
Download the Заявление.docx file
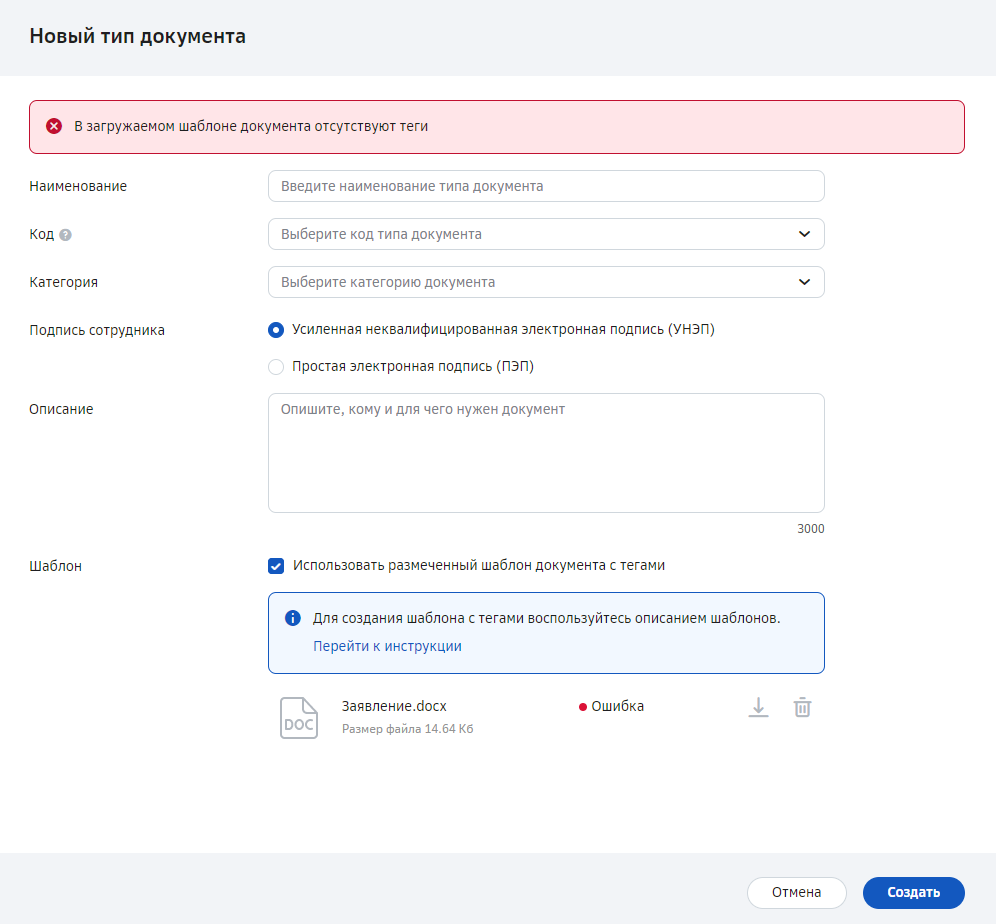point(758,707)
